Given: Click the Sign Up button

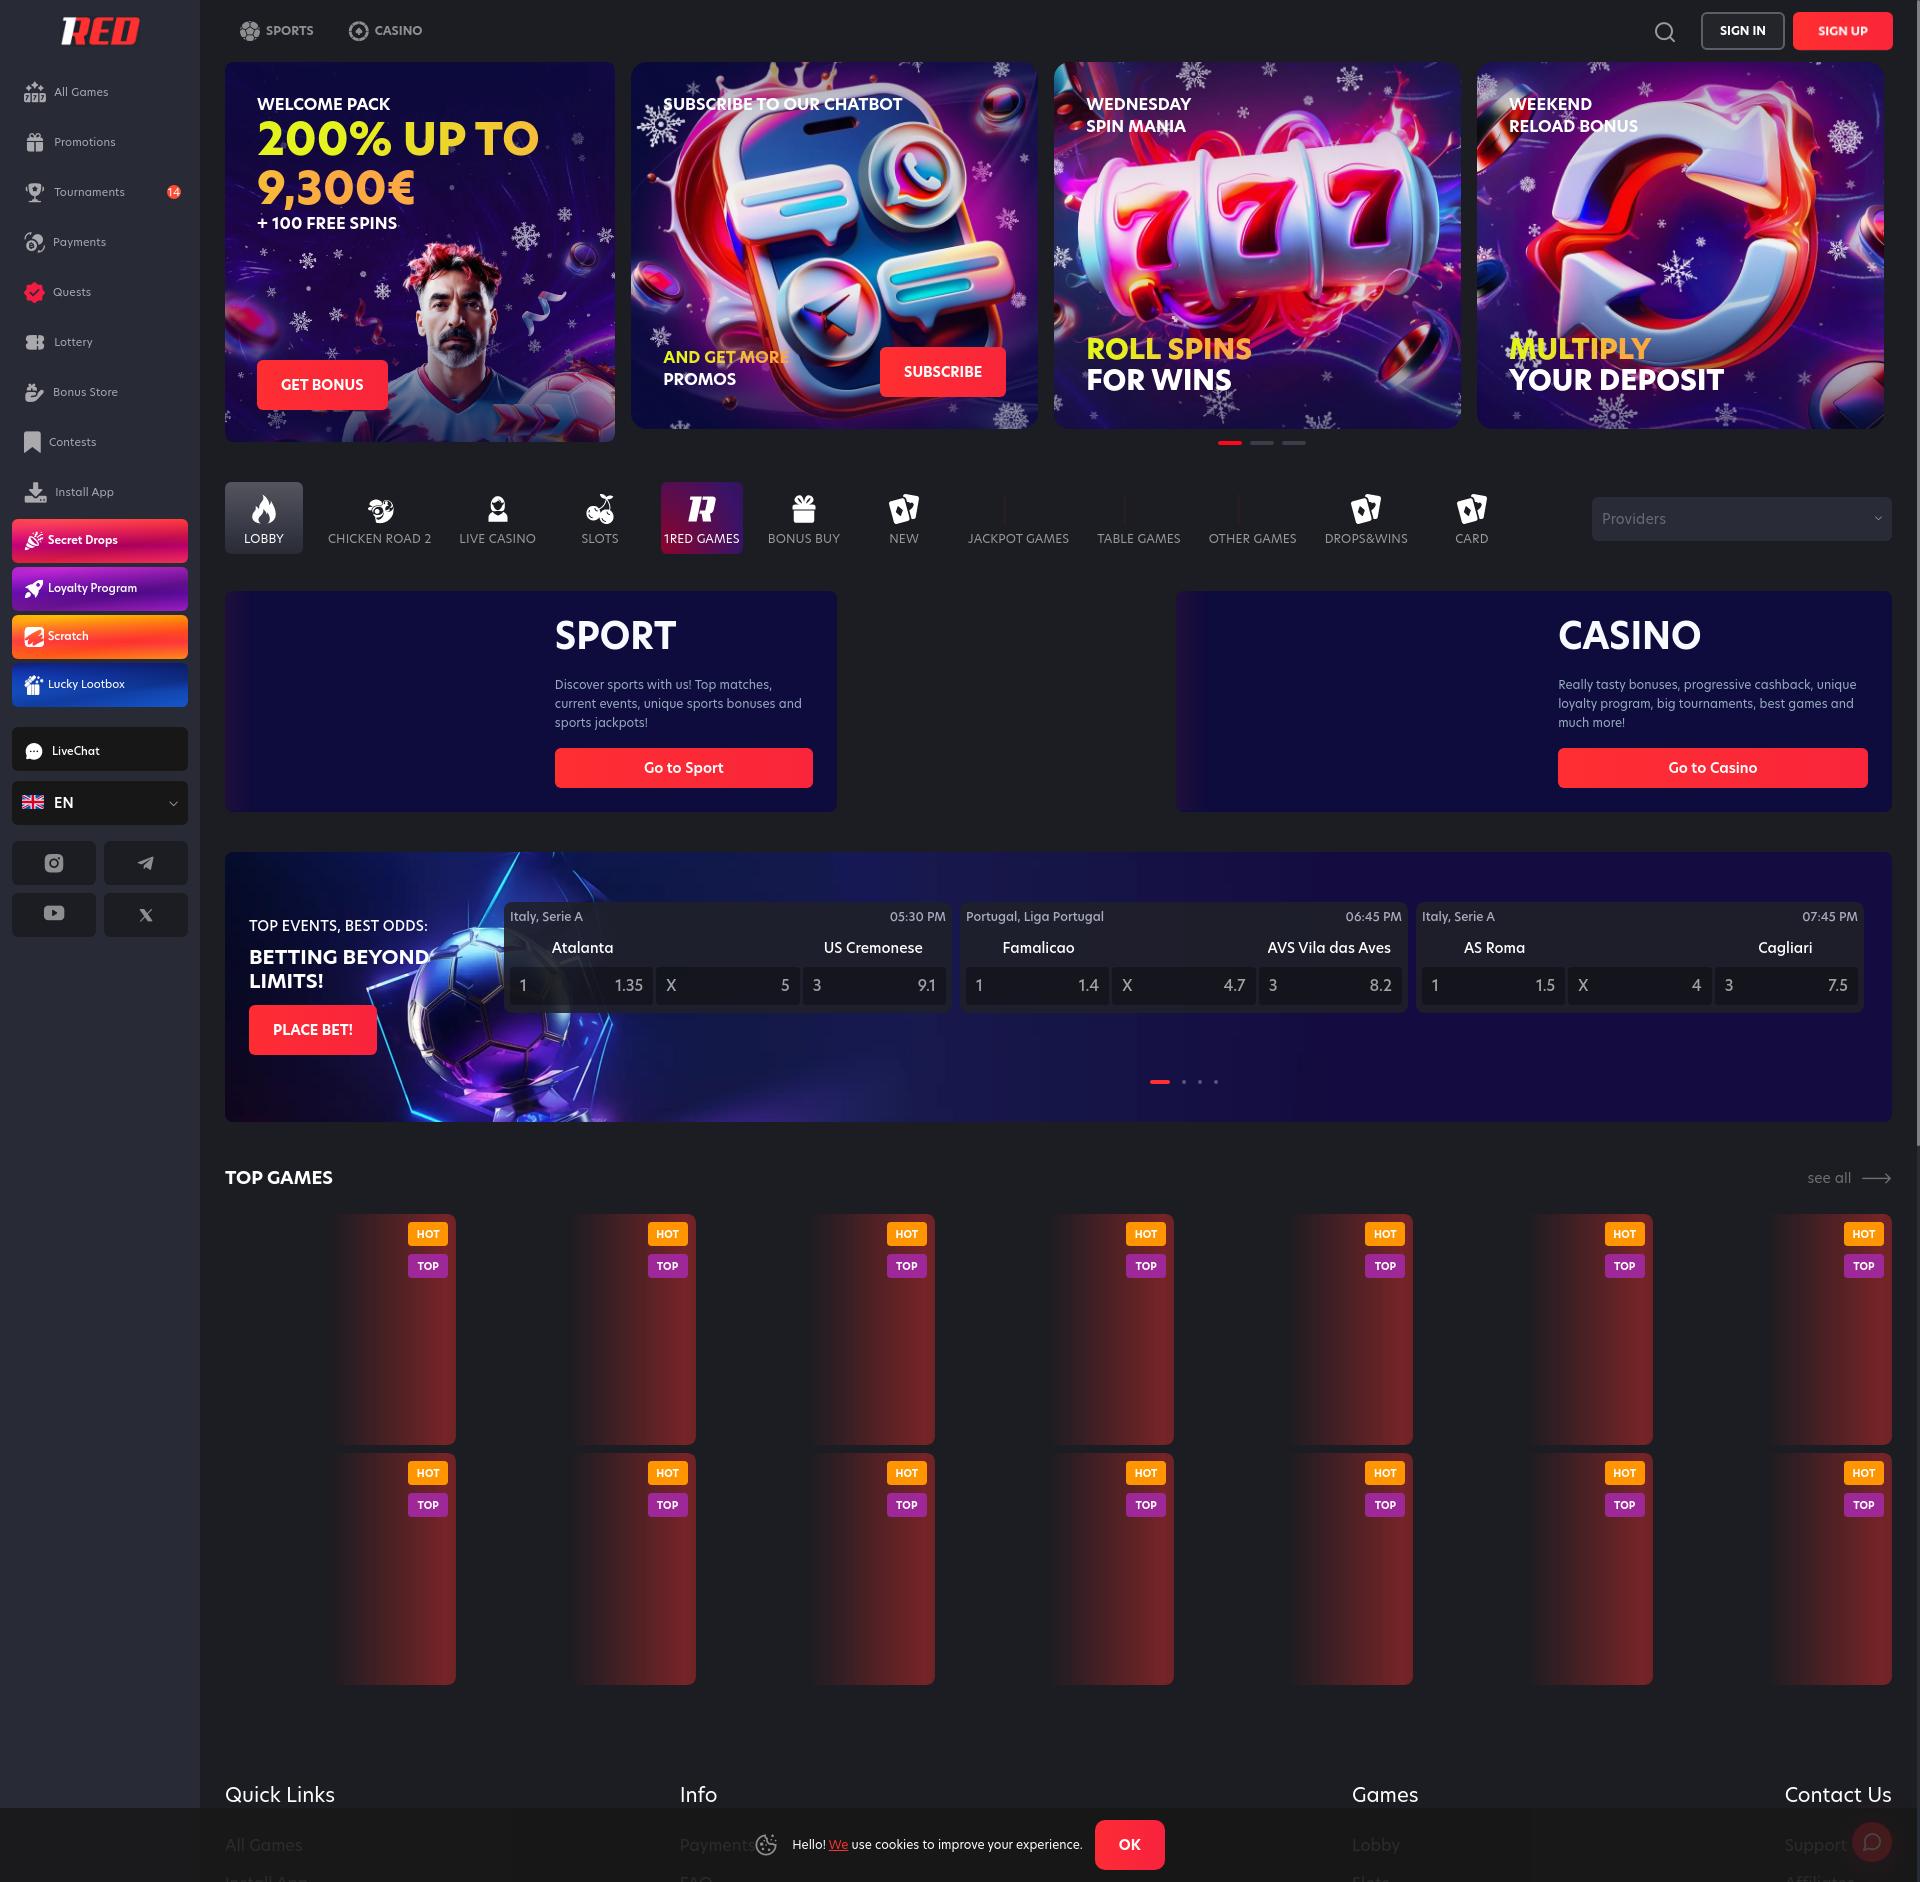Looking at the screenshot, I should (1841, 31).
